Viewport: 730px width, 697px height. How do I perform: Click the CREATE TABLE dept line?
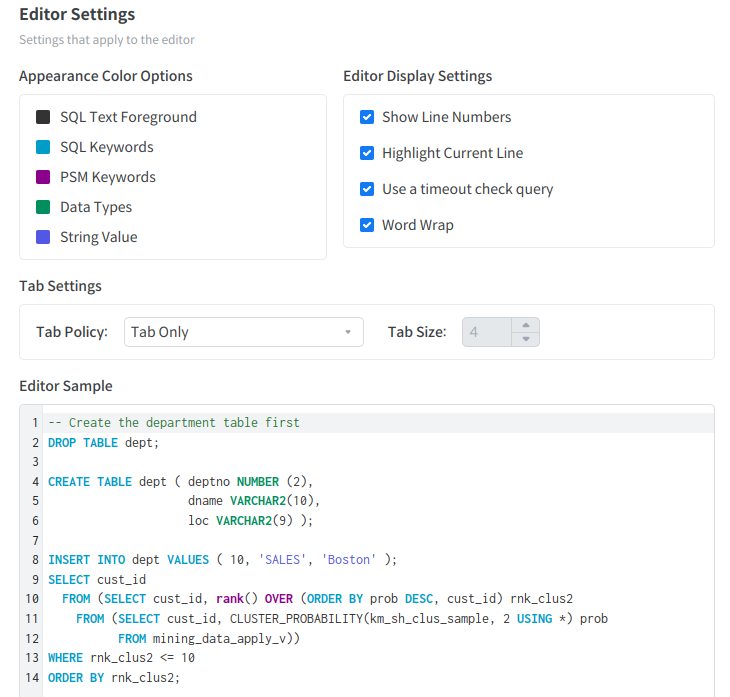pos(180,482)
